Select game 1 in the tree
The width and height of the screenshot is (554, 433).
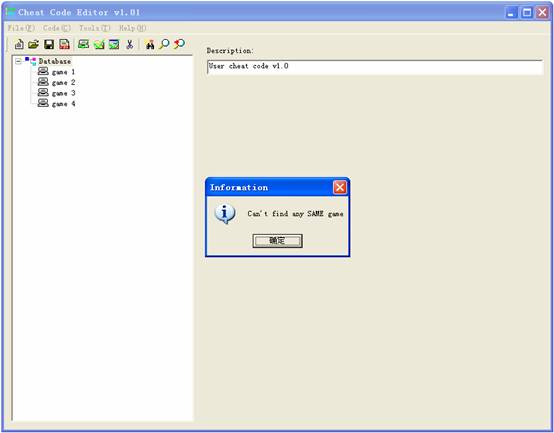point(63,72)
